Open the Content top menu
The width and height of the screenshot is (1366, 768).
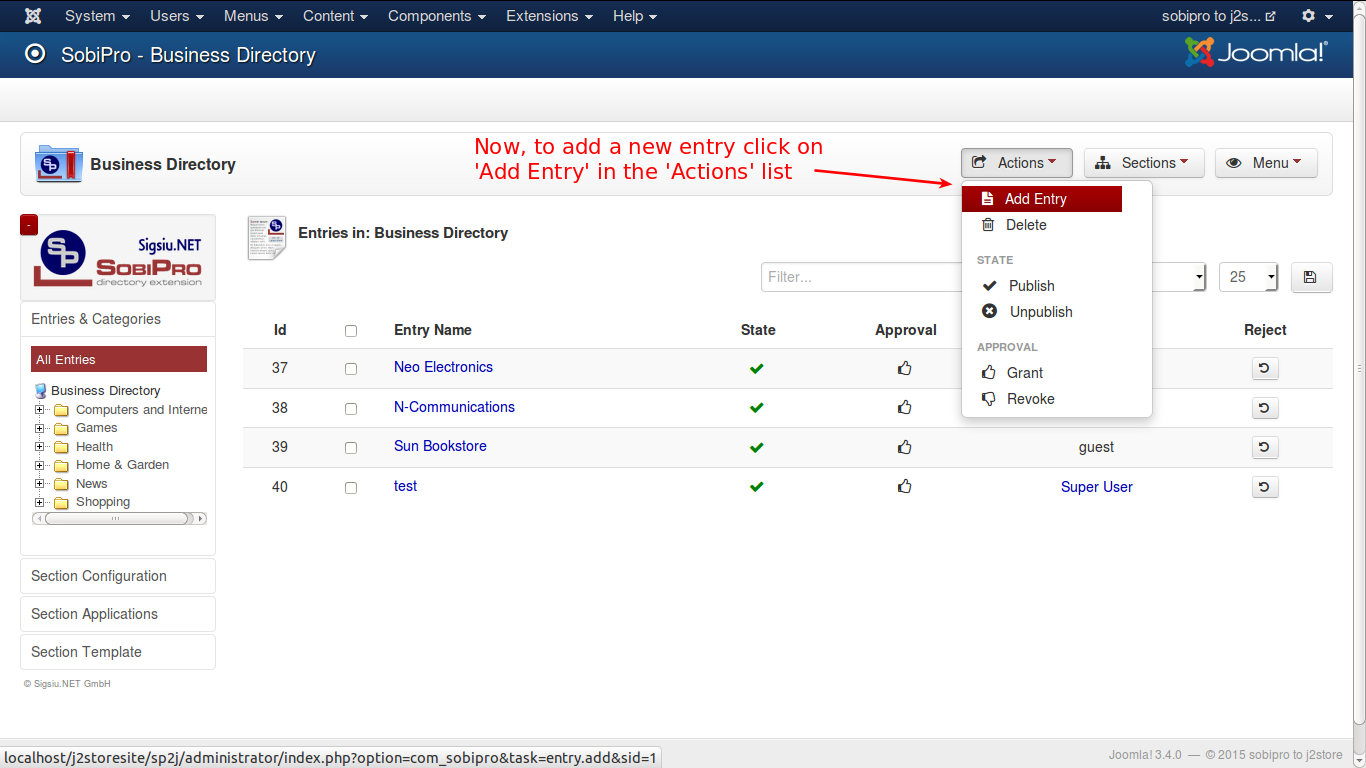[335, 16]
